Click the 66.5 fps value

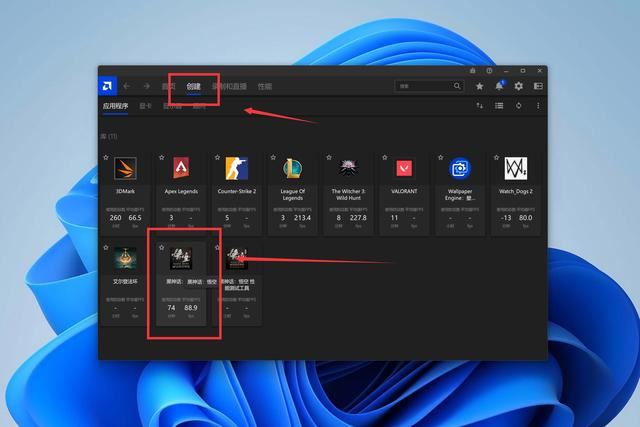click(x=135, y=218)
